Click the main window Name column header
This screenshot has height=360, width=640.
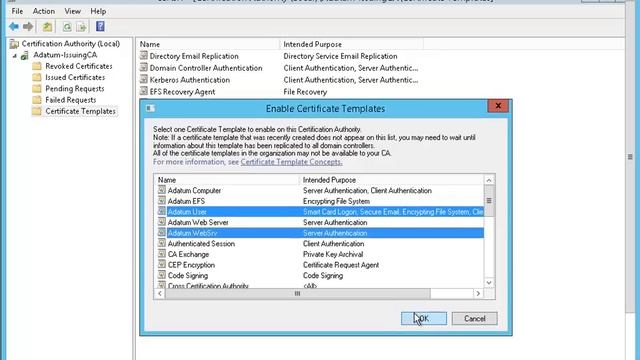(x=207, y=44)
